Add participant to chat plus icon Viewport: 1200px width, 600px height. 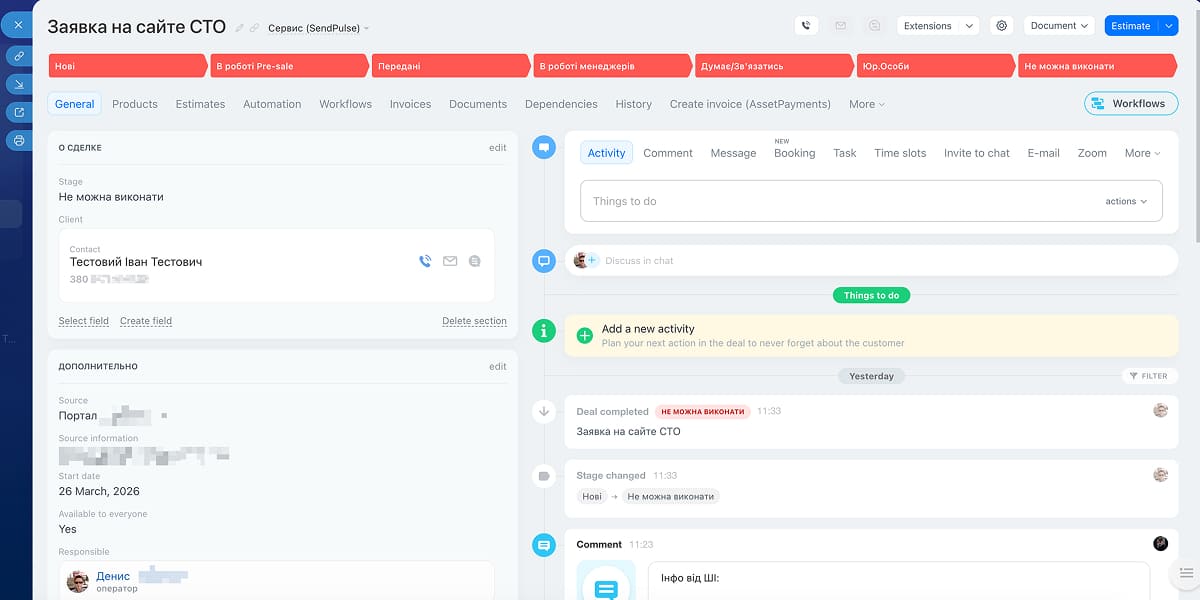tap(591, 260)
